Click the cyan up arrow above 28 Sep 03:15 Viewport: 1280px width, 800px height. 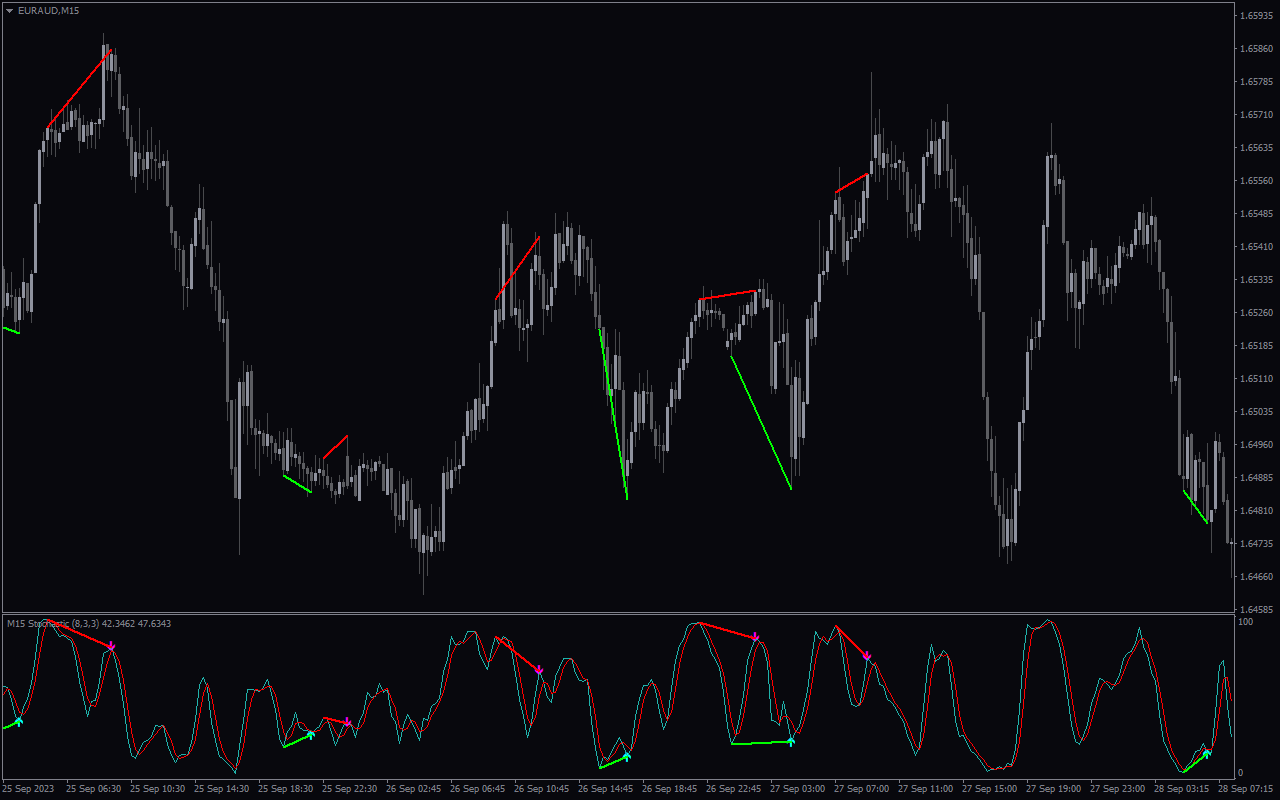point(1207,753)
